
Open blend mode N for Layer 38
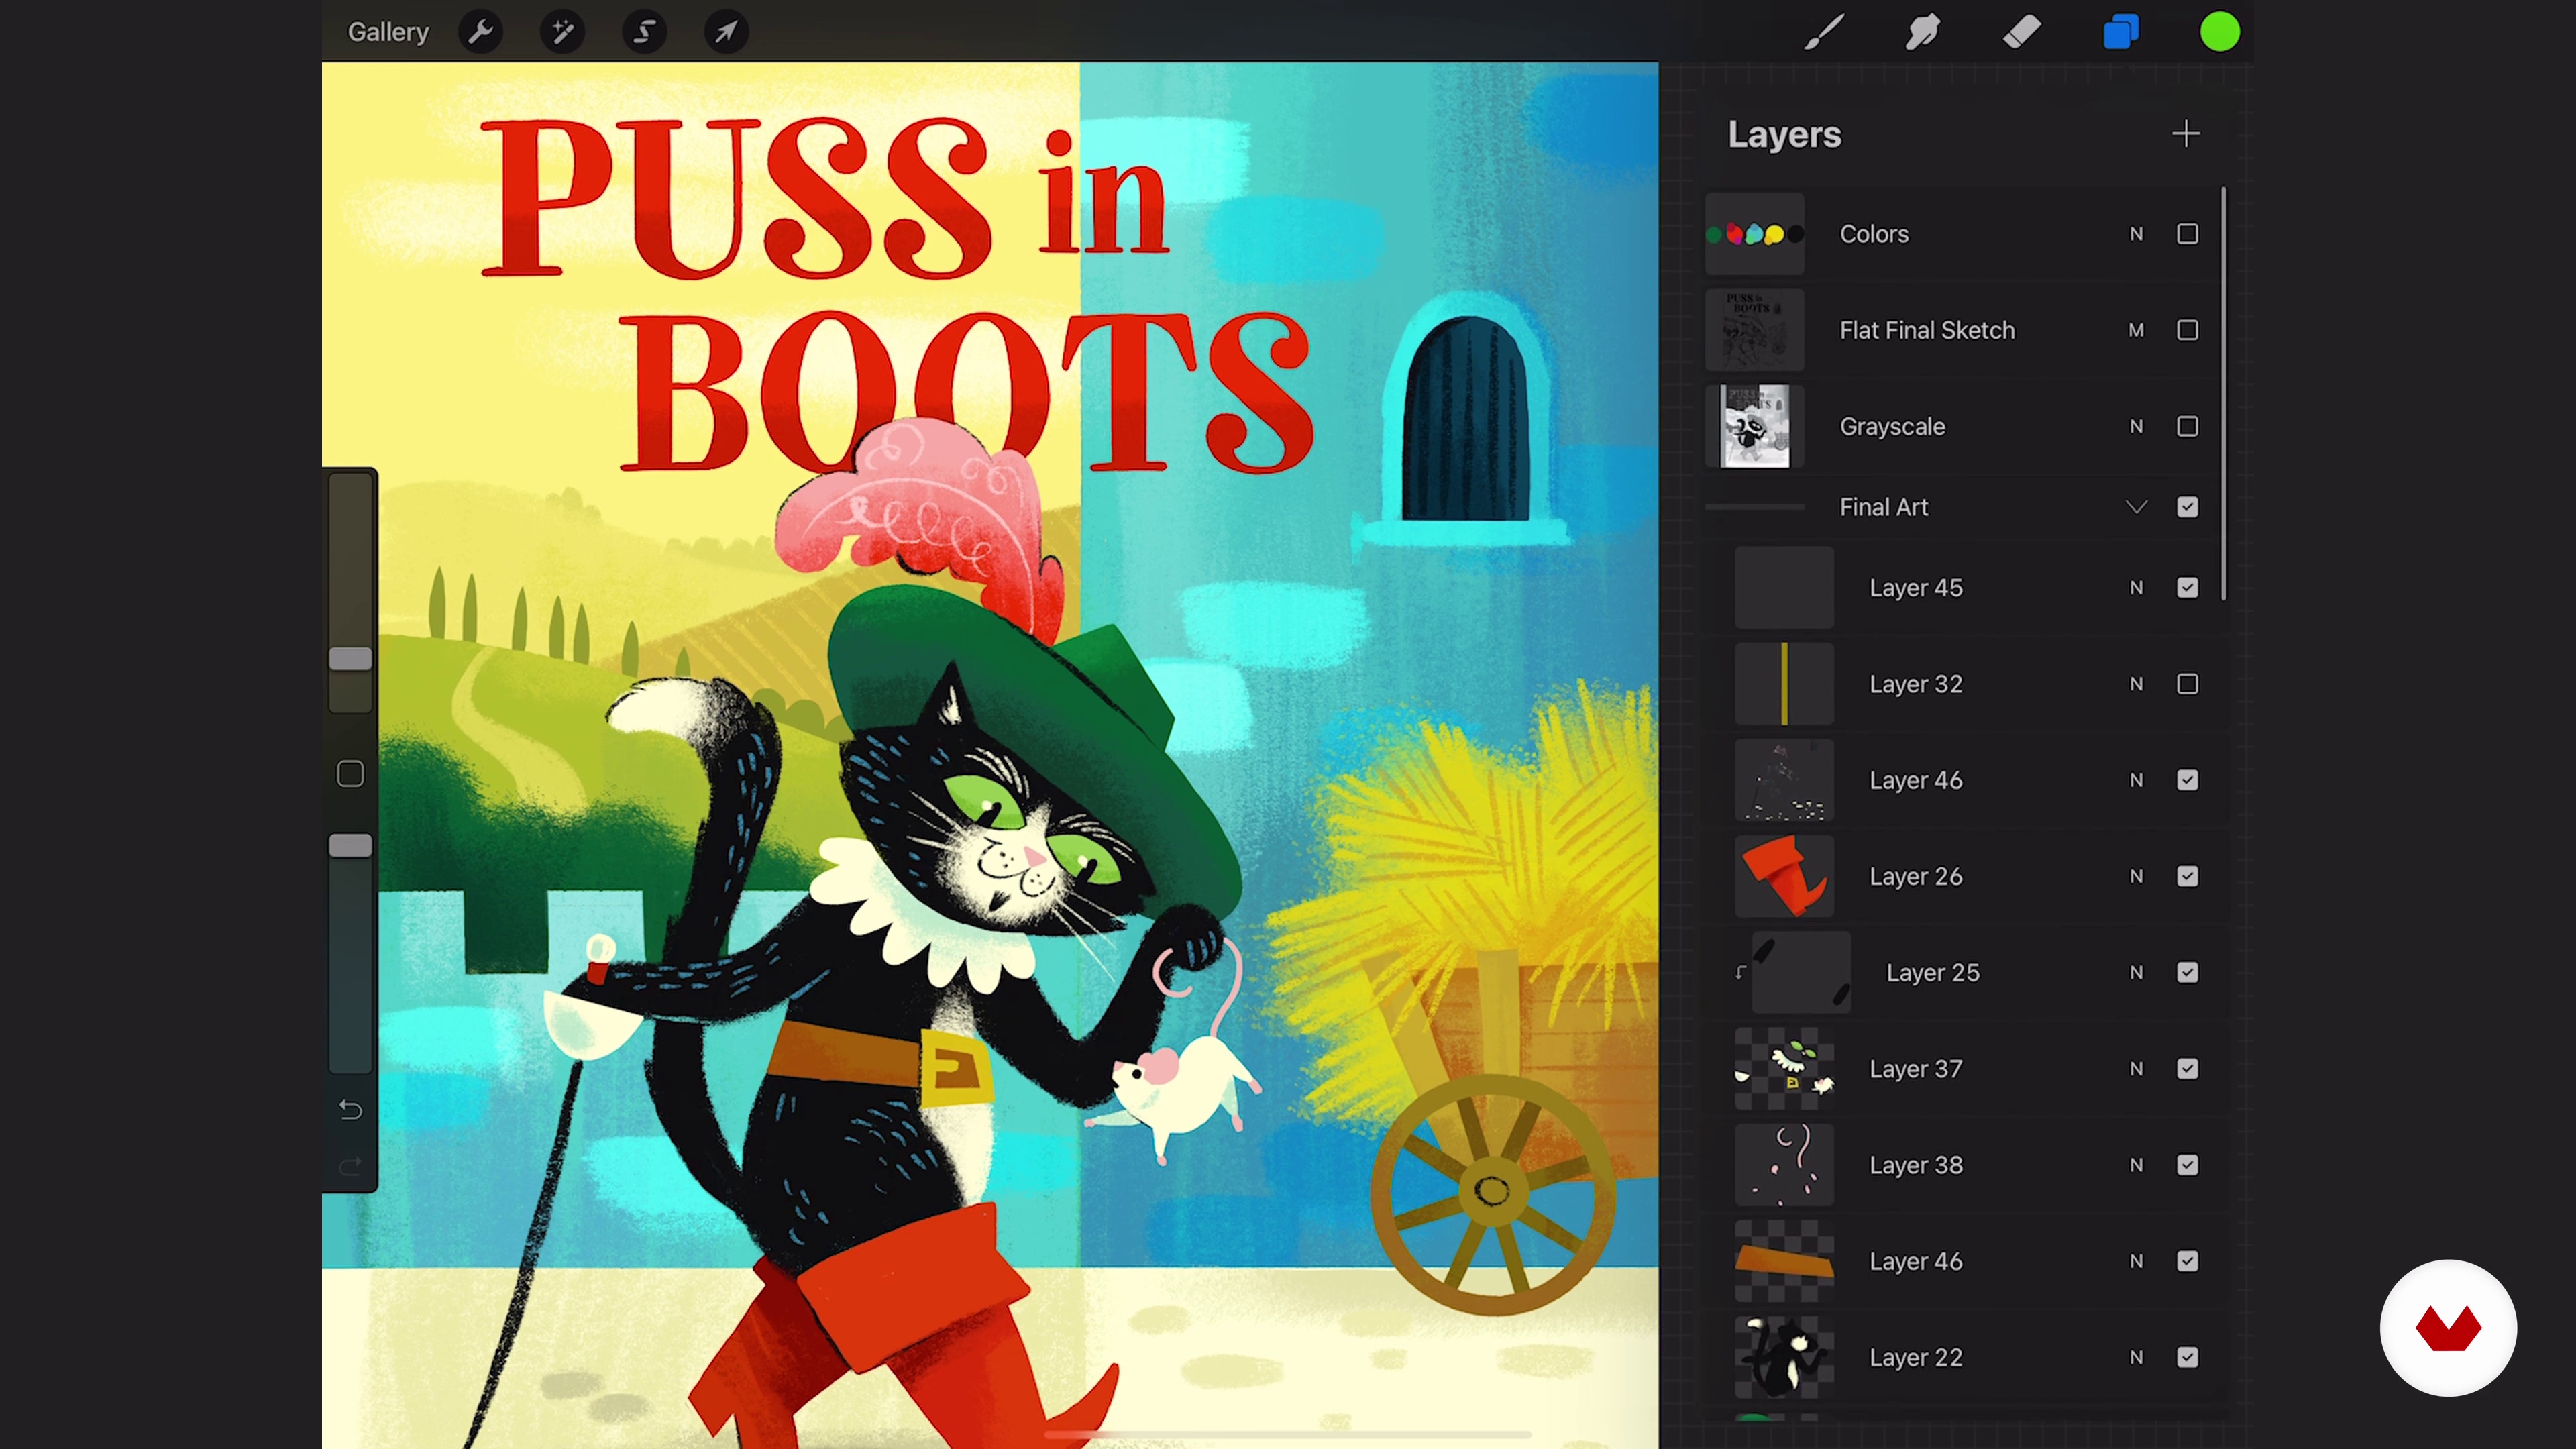(x=2136, y=1165)
